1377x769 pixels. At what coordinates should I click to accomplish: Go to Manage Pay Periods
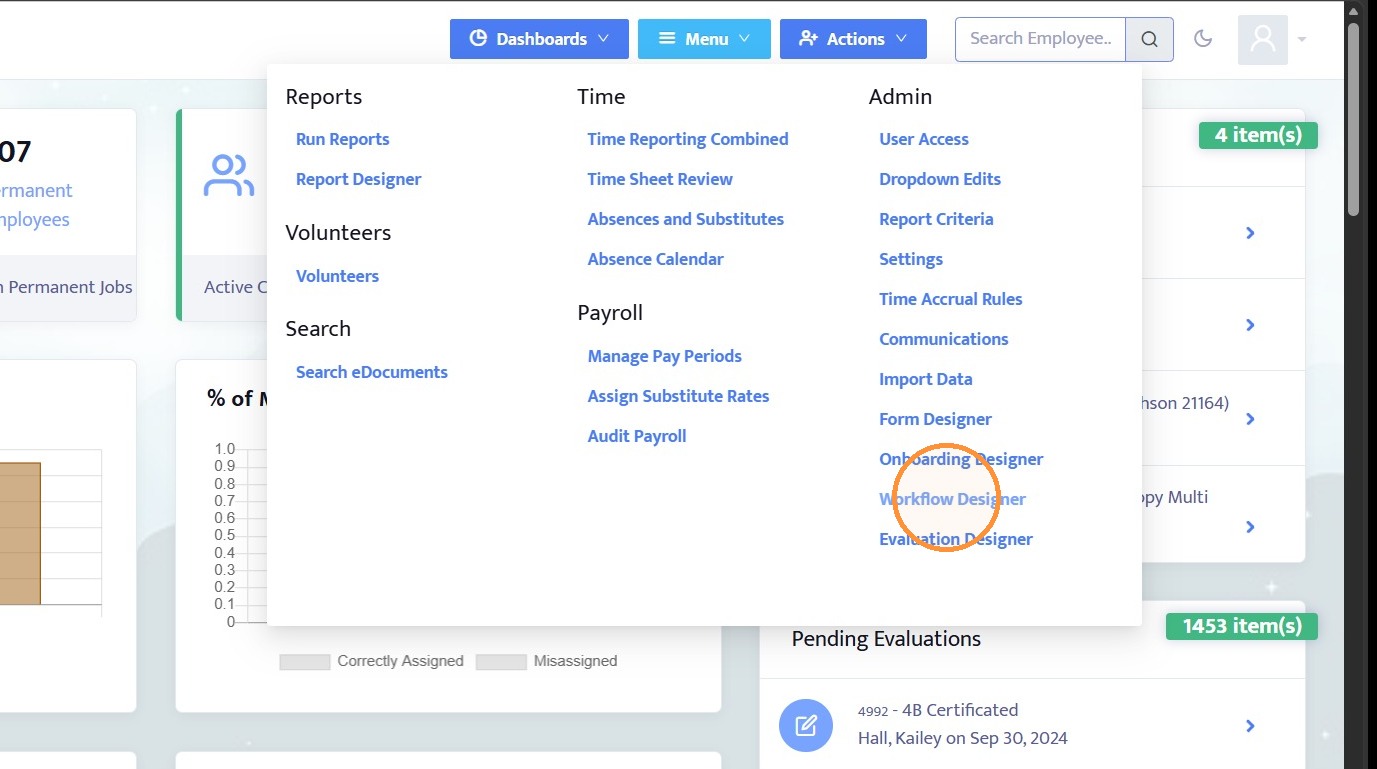click(x=665, y=356)
